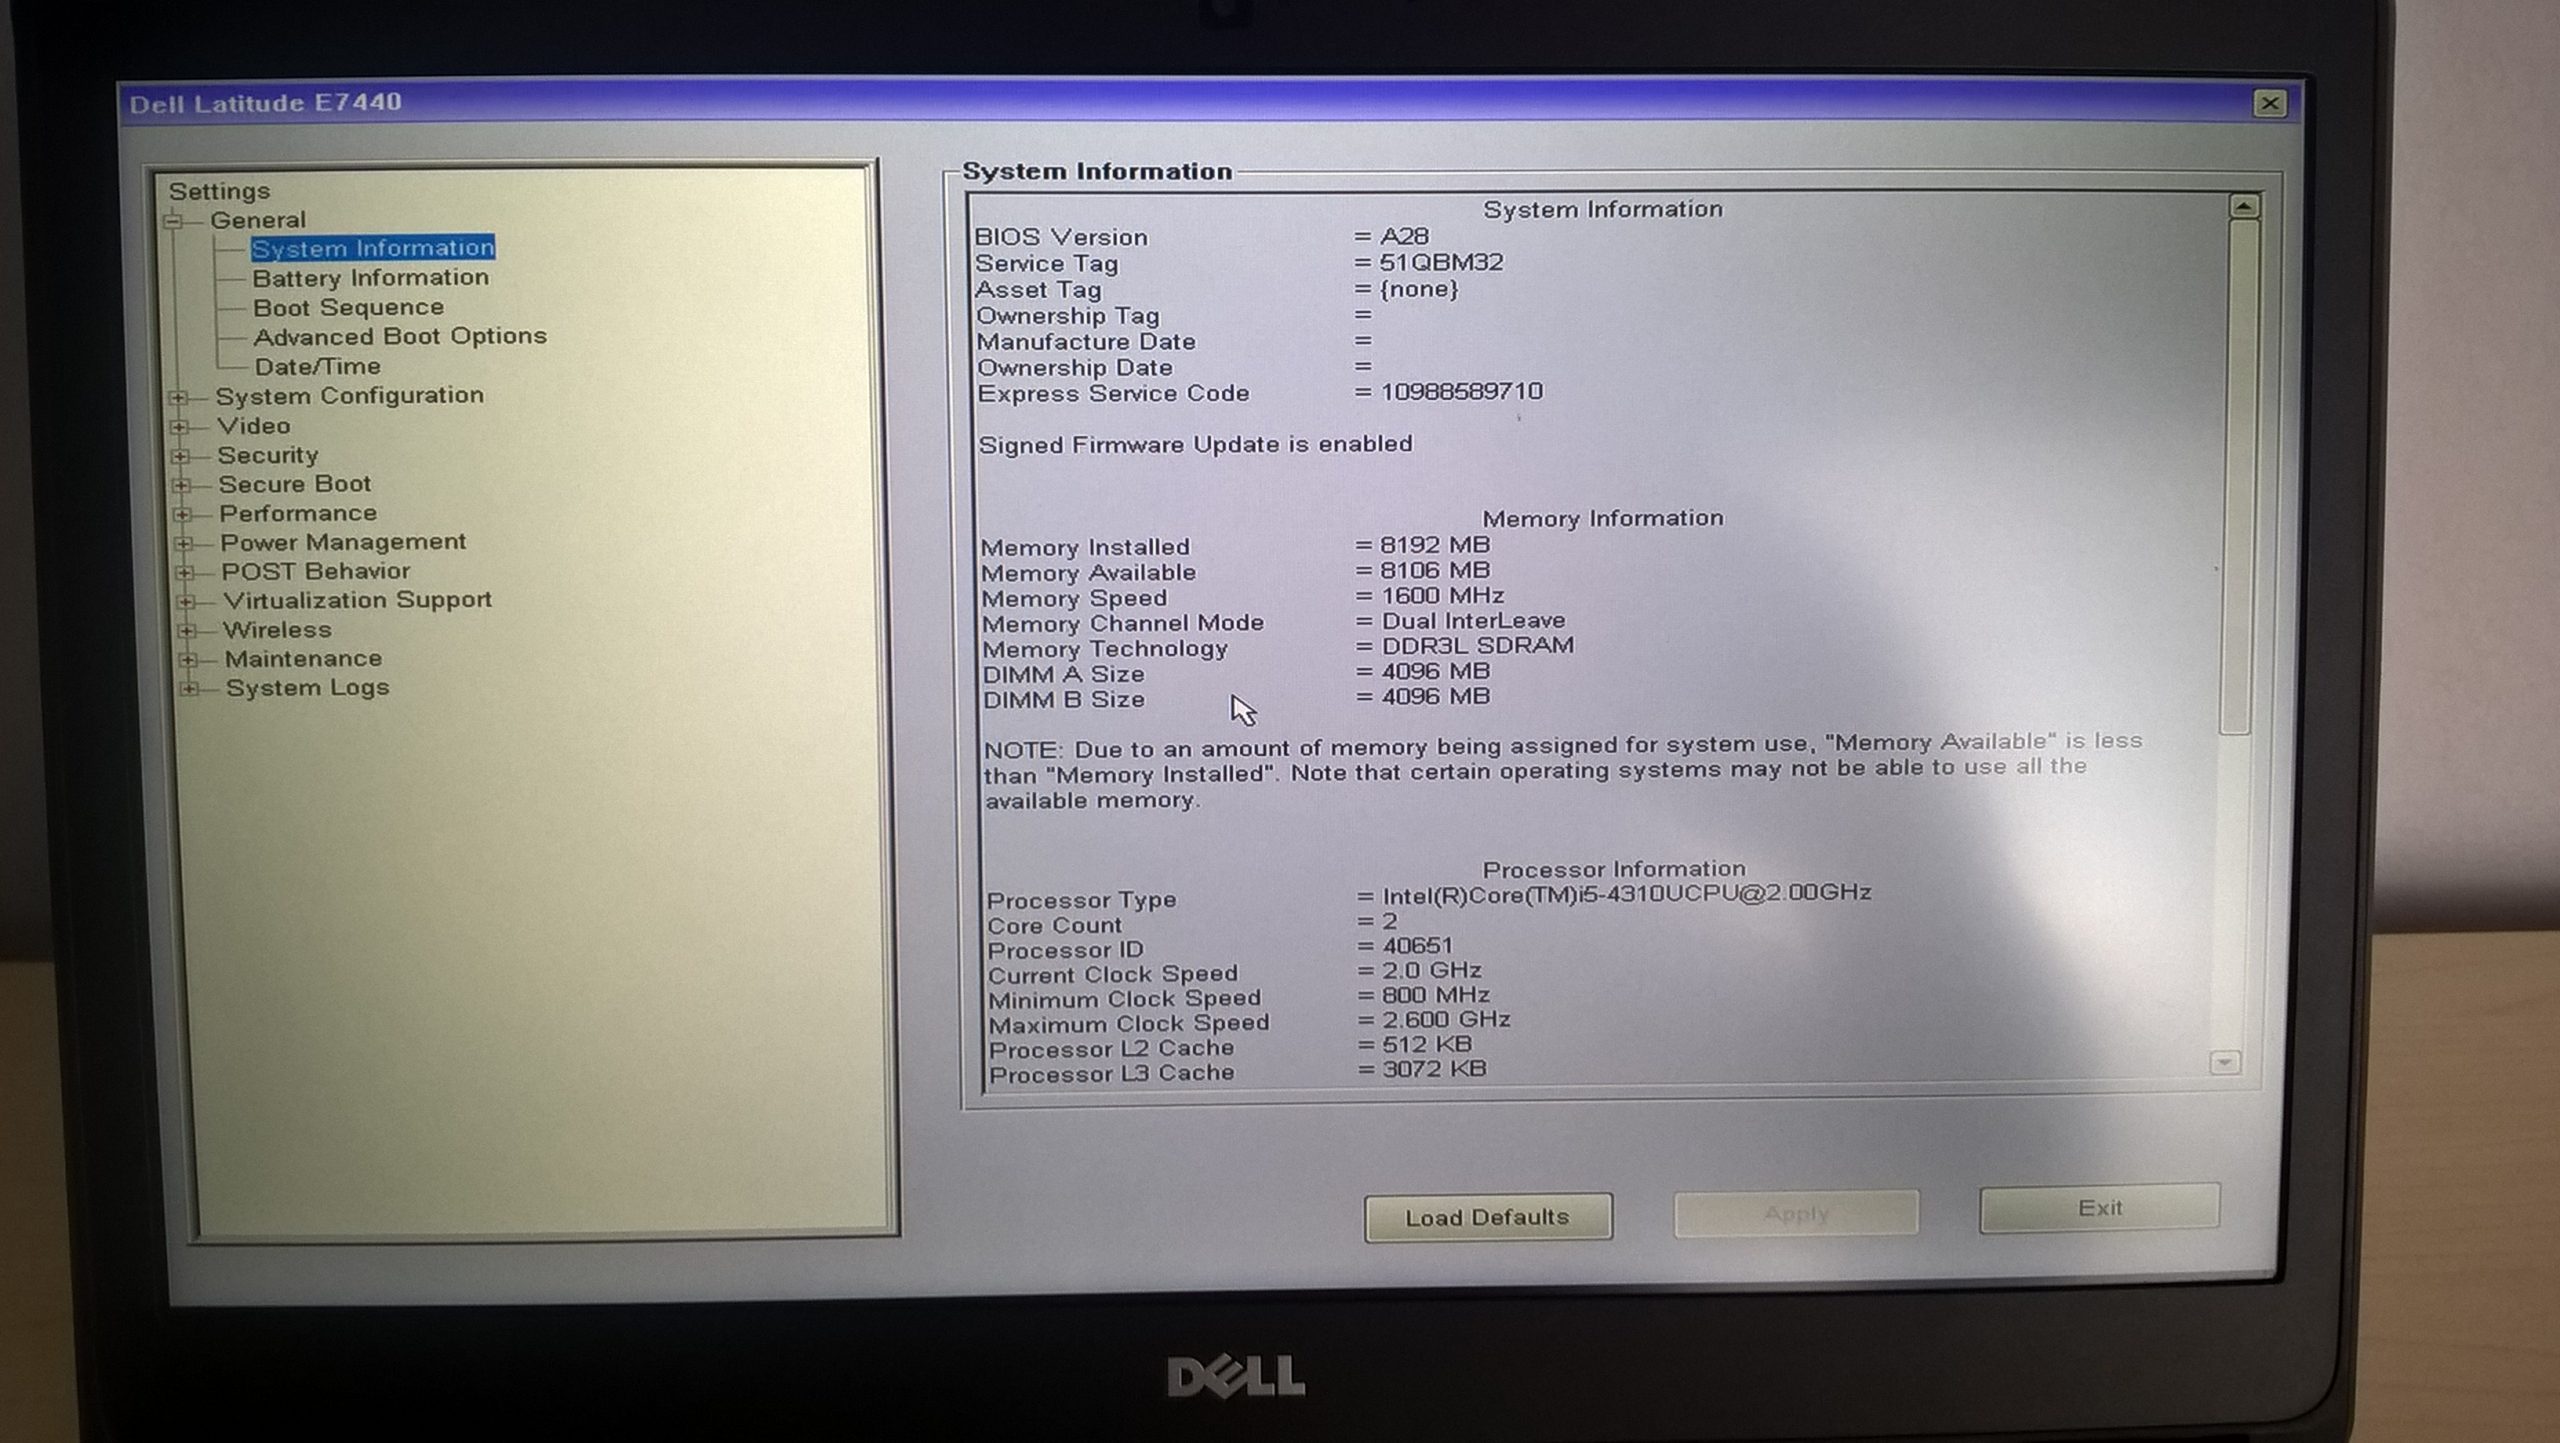Click the Exit button
Image resolution: width=2560 pixels, height=1443 pixels.
pos(2100,1208)
